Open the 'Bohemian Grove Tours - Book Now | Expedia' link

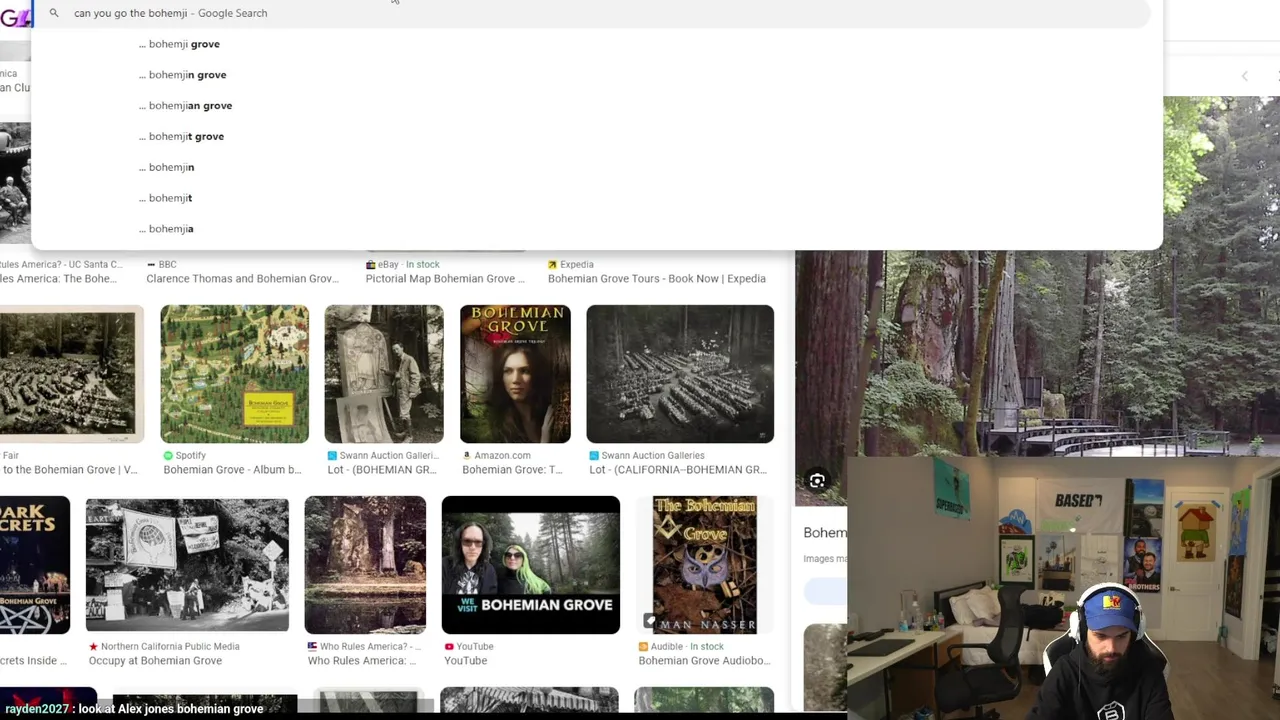[x=657, y=279]
